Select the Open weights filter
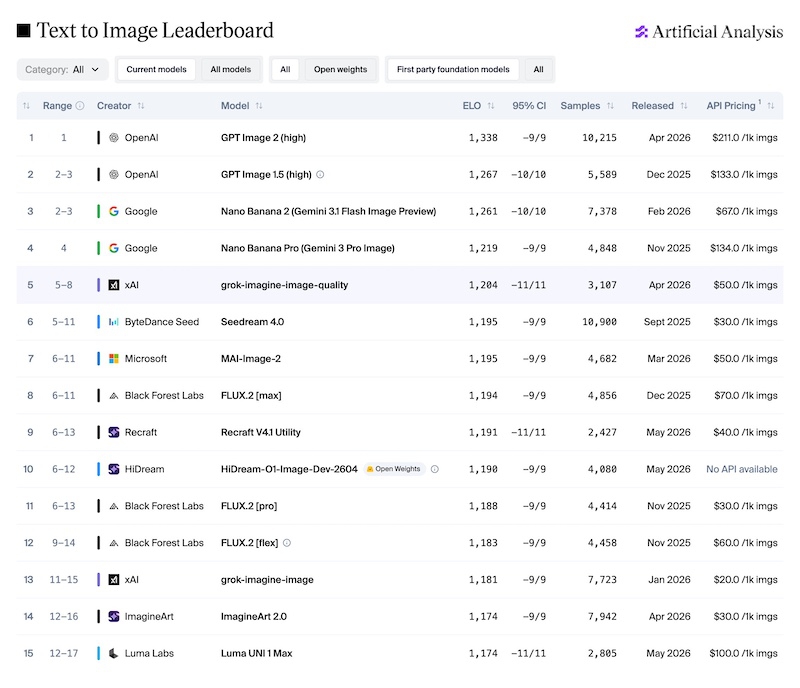800x688 pixels. [340, 69]
